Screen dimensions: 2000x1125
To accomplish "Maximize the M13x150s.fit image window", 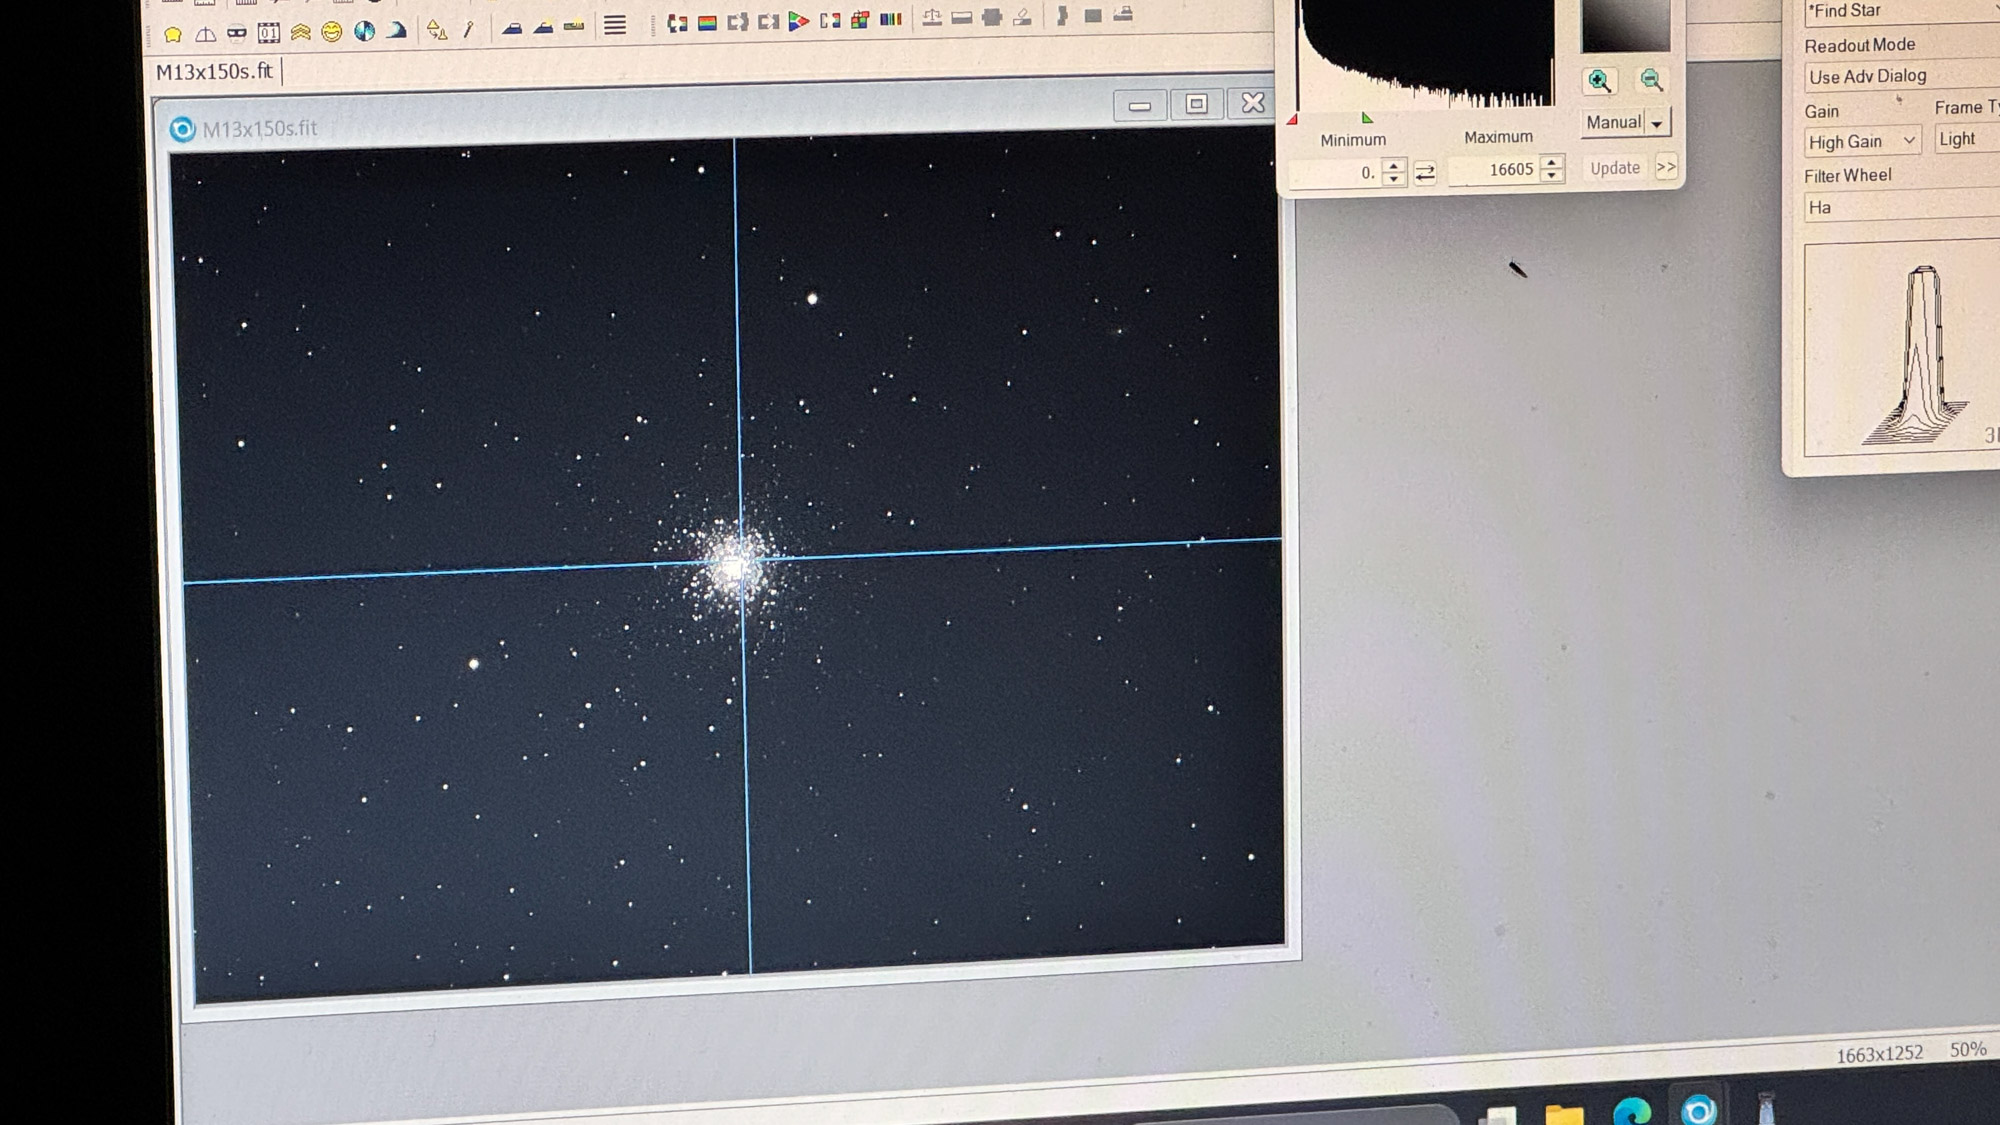I will click(1196, 104).
